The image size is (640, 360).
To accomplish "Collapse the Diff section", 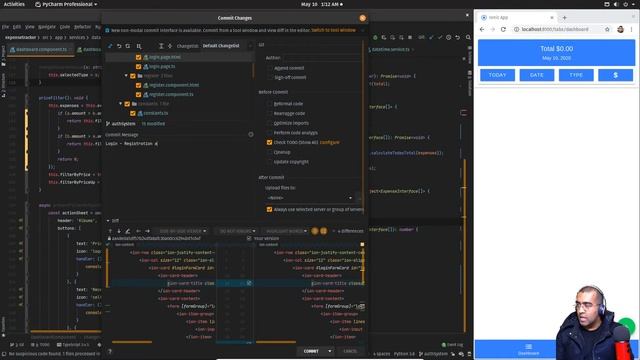I will coord(108,221).
